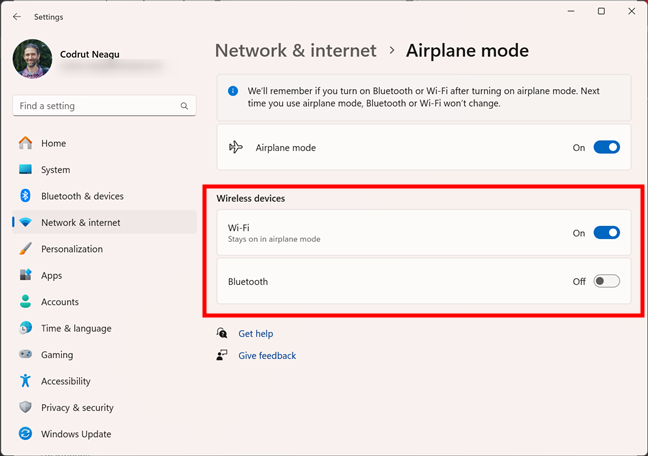Viewport: 648px width, 456px height.
Task: Open the System settings category
Action: [x=104, y=170]
